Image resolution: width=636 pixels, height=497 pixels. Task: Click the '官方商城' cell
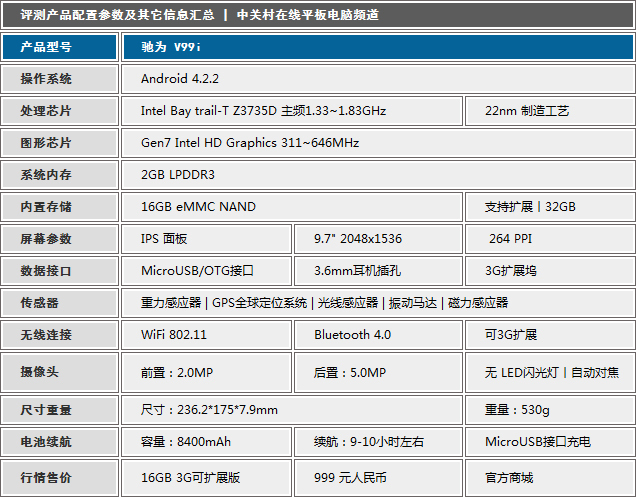[x=550, y=478]
